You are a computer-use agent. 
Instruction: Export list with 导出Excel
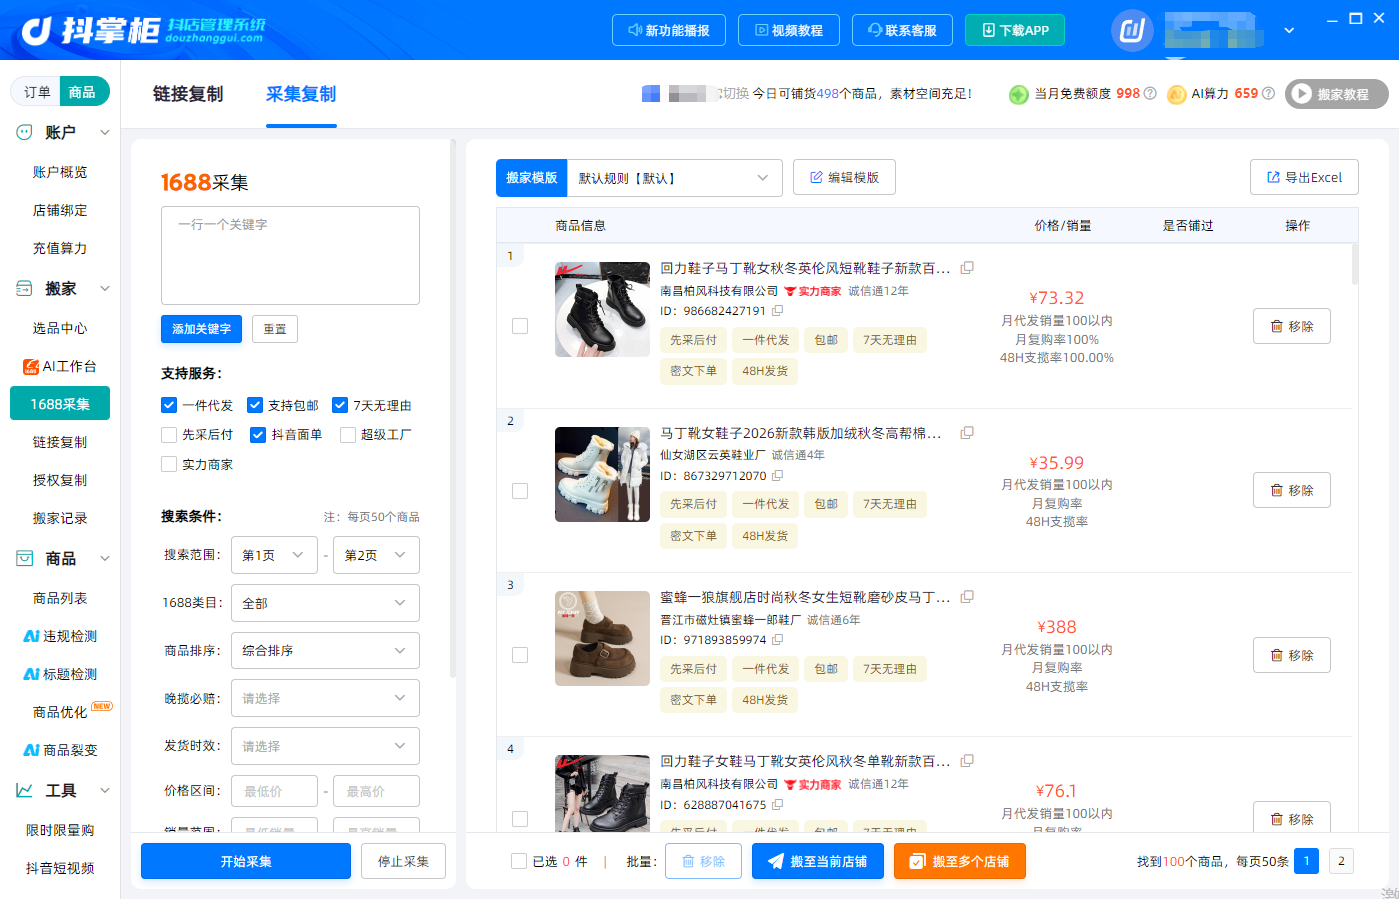click(x=1304, y=177)
